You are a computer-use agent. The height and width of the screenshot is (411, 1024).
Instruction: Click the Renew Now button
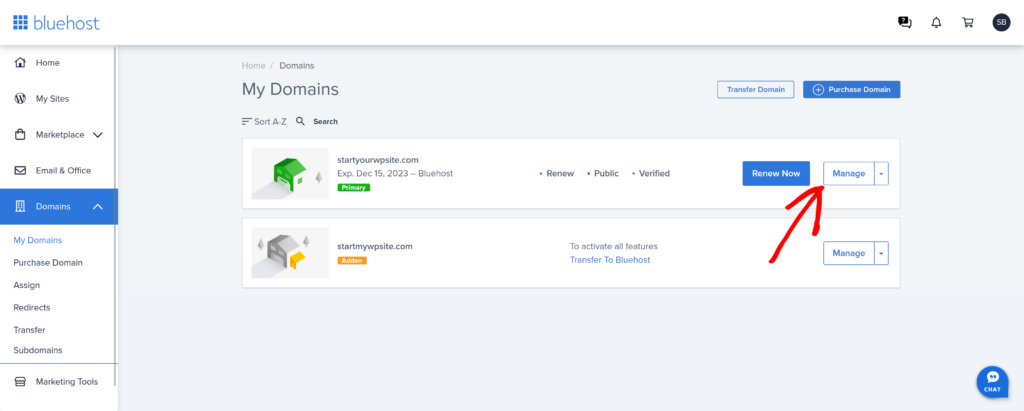775,173
